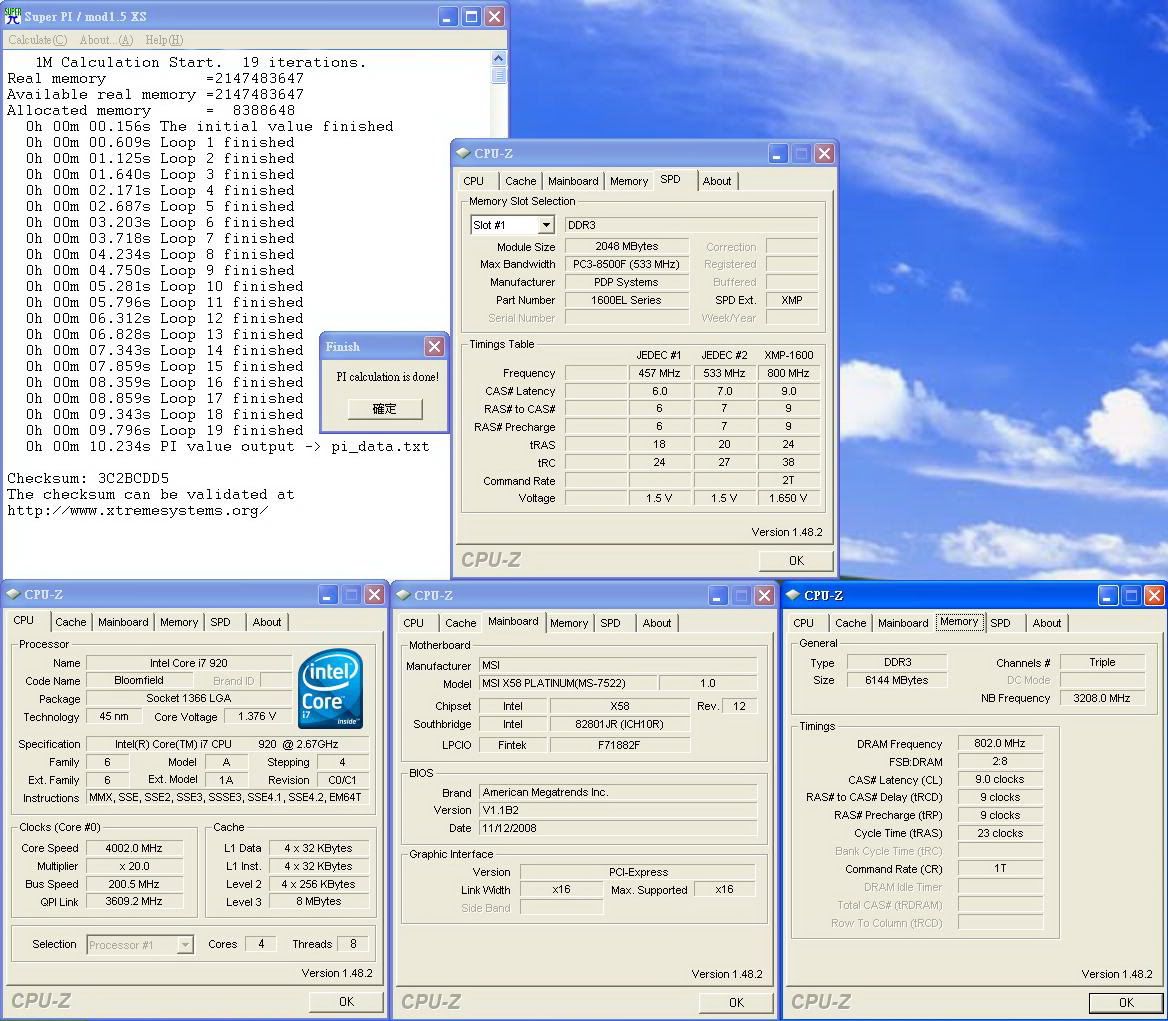Click the Intel Core i7 logo
Viewport: 1168px width, 1021px height.
click(330, 689)
